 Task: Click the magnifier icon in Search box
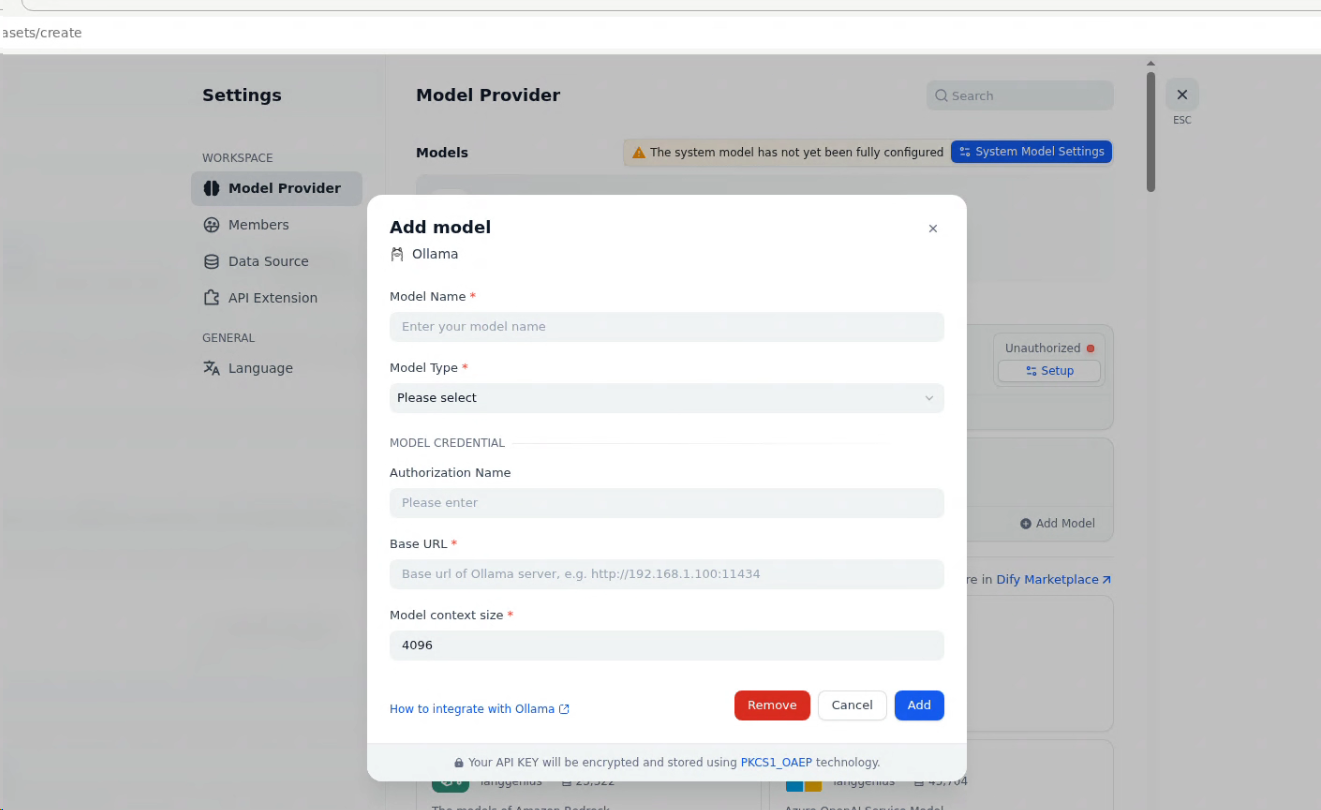tap(941, 96)
